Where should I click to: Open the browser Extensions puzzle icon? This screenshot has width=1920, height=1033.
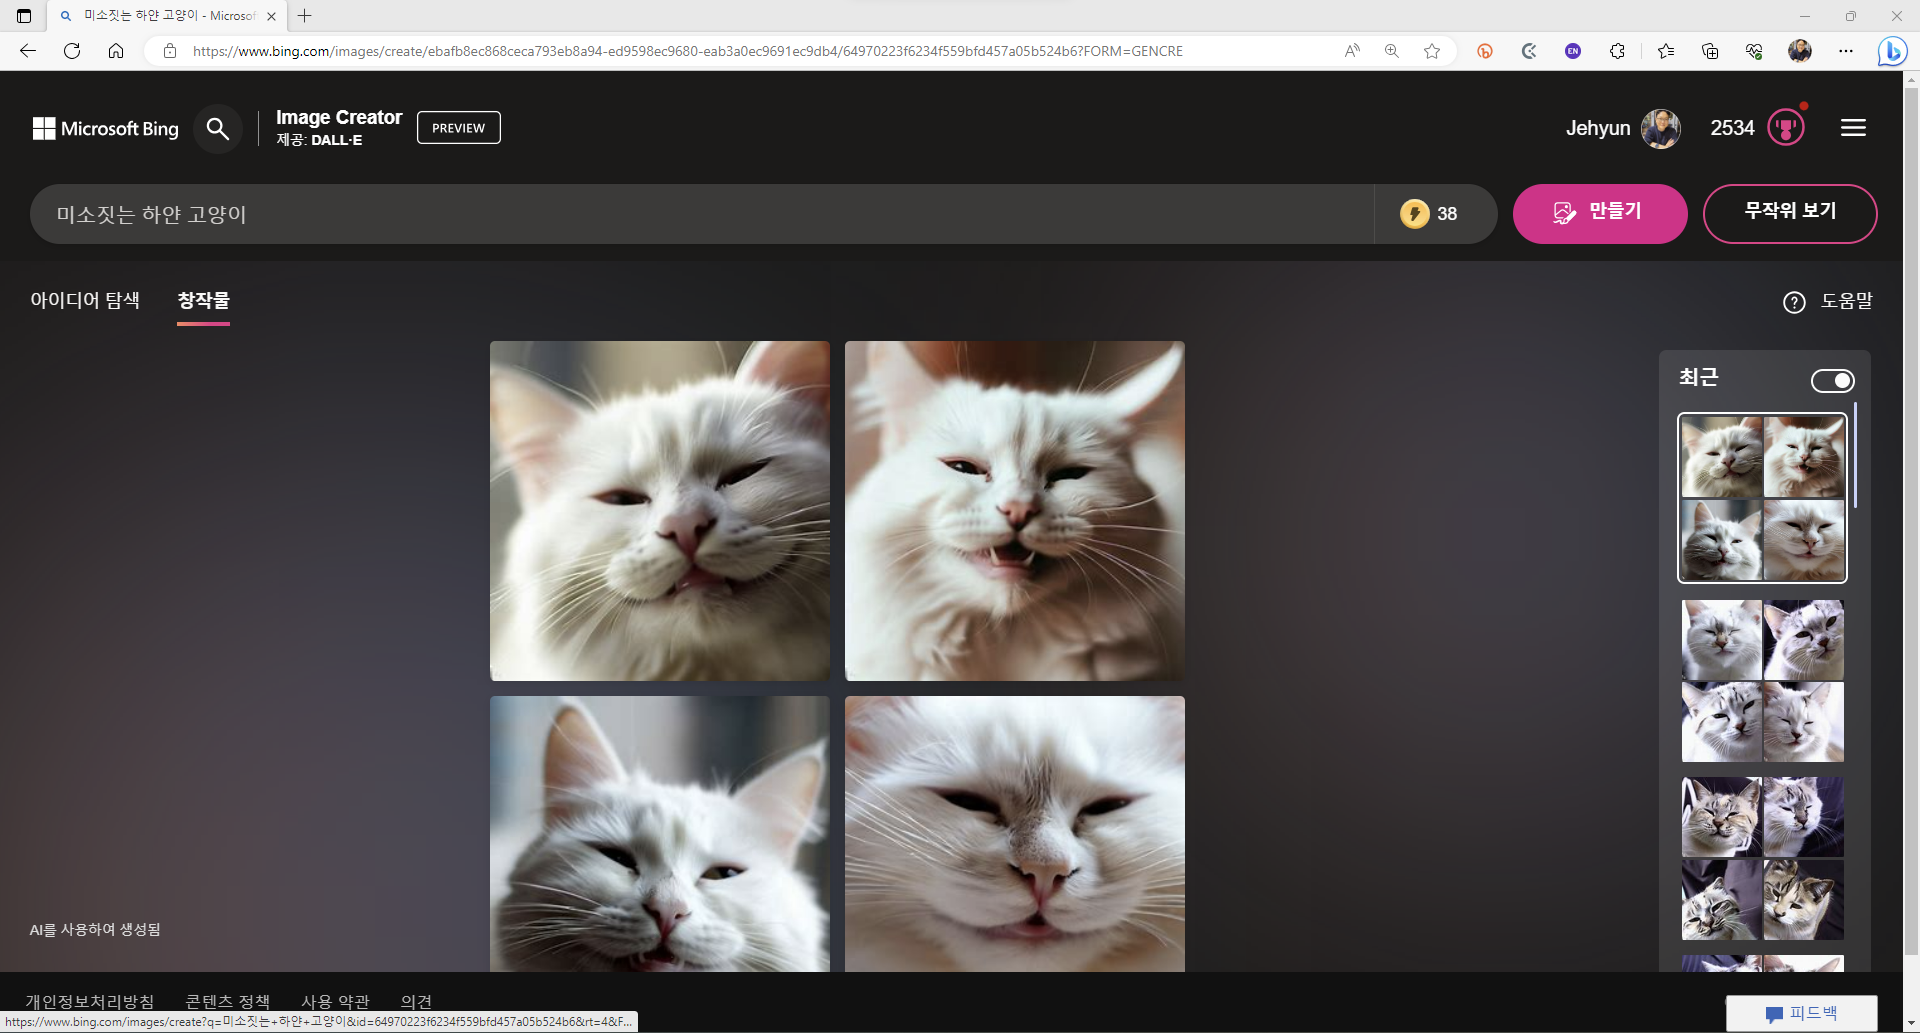pyautogui.click(x=1617, y=51)
